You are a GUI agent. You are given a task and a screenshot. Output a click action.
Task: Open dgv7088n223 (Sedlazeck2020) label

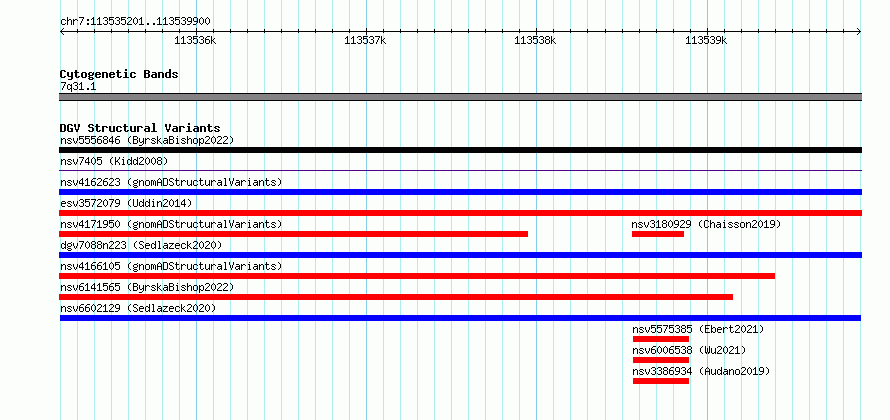(141, 245)
